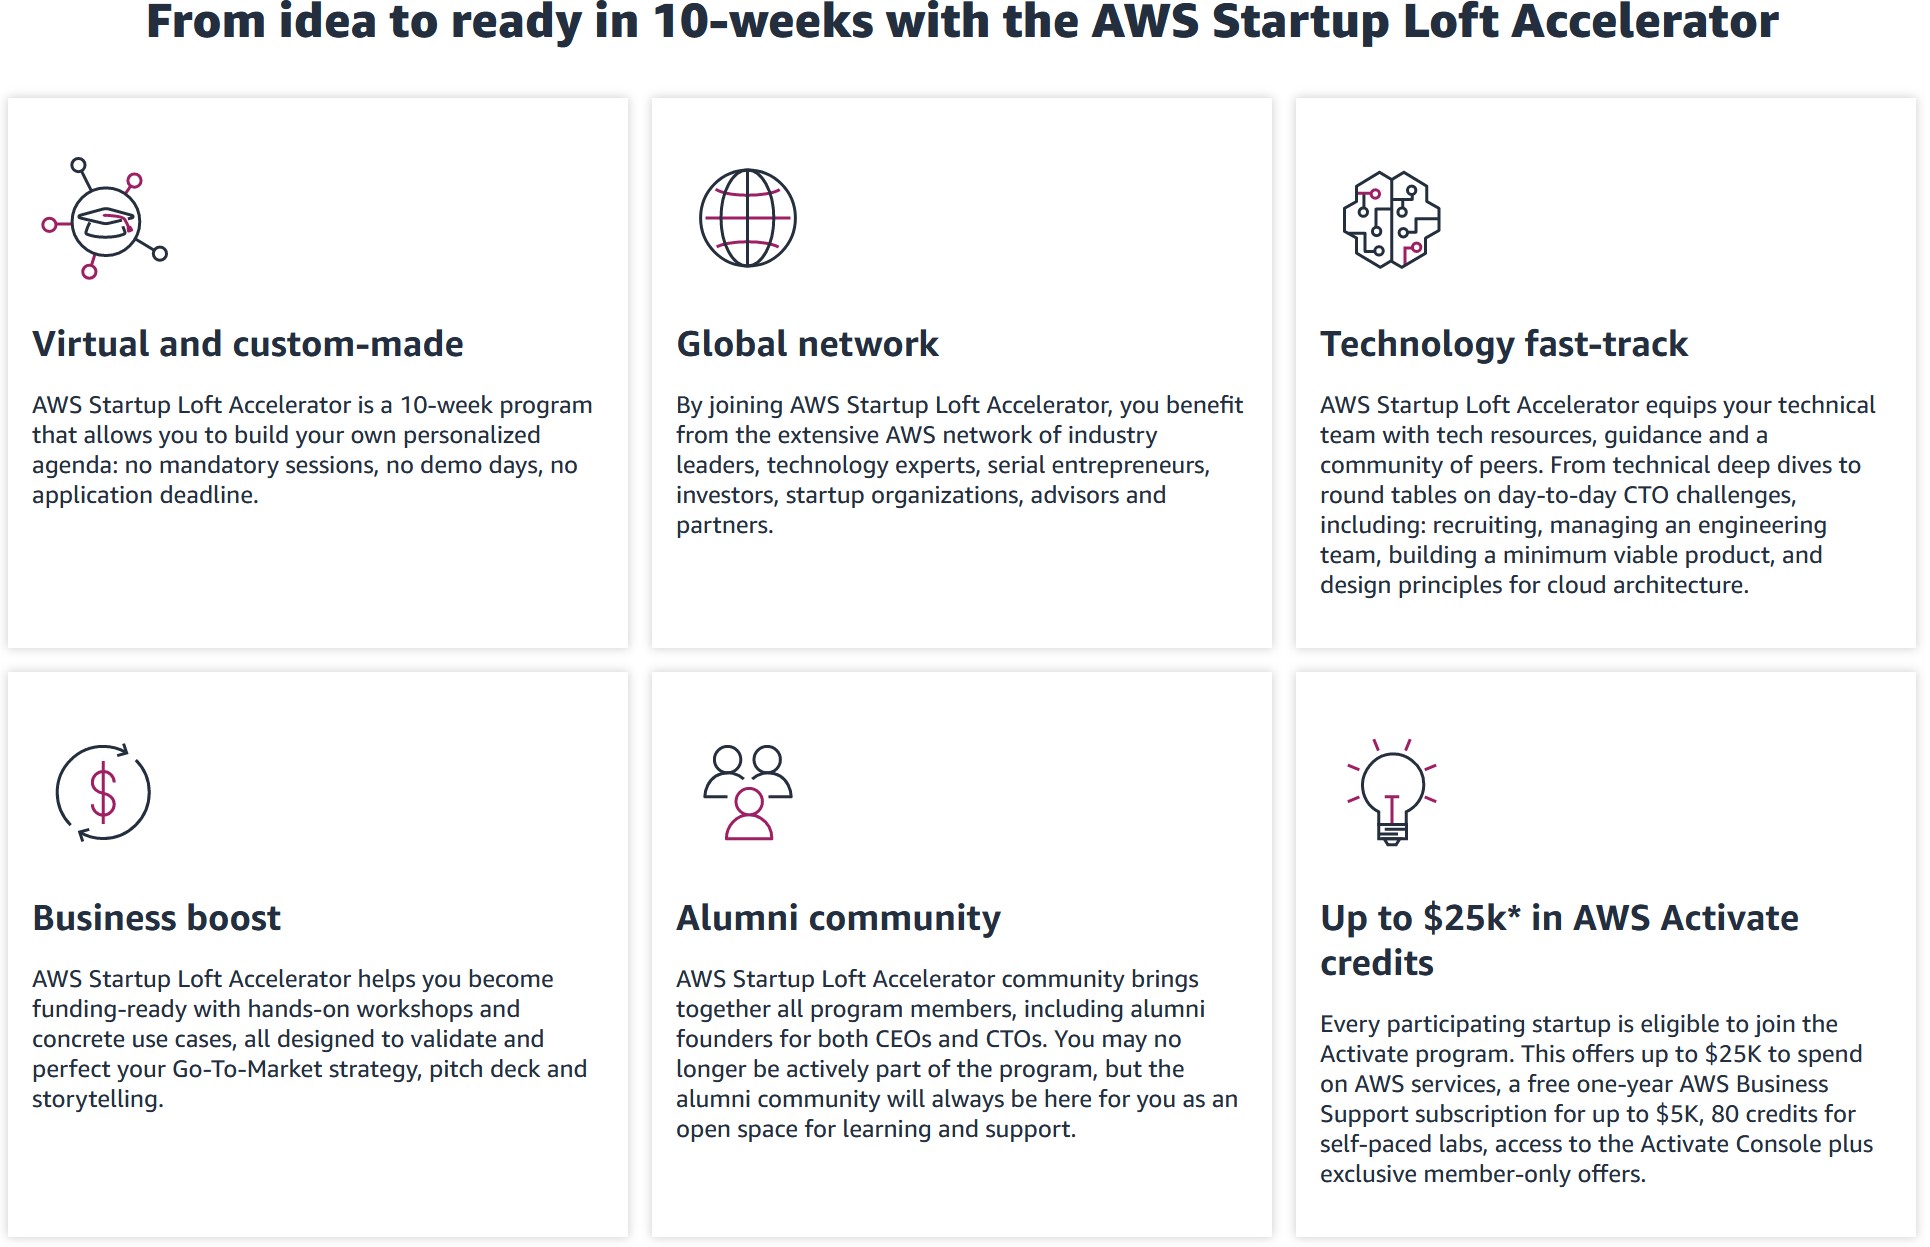Click the Global network description paragraph
This screenshot has height=1247, width=1930.
coord(960,465)
